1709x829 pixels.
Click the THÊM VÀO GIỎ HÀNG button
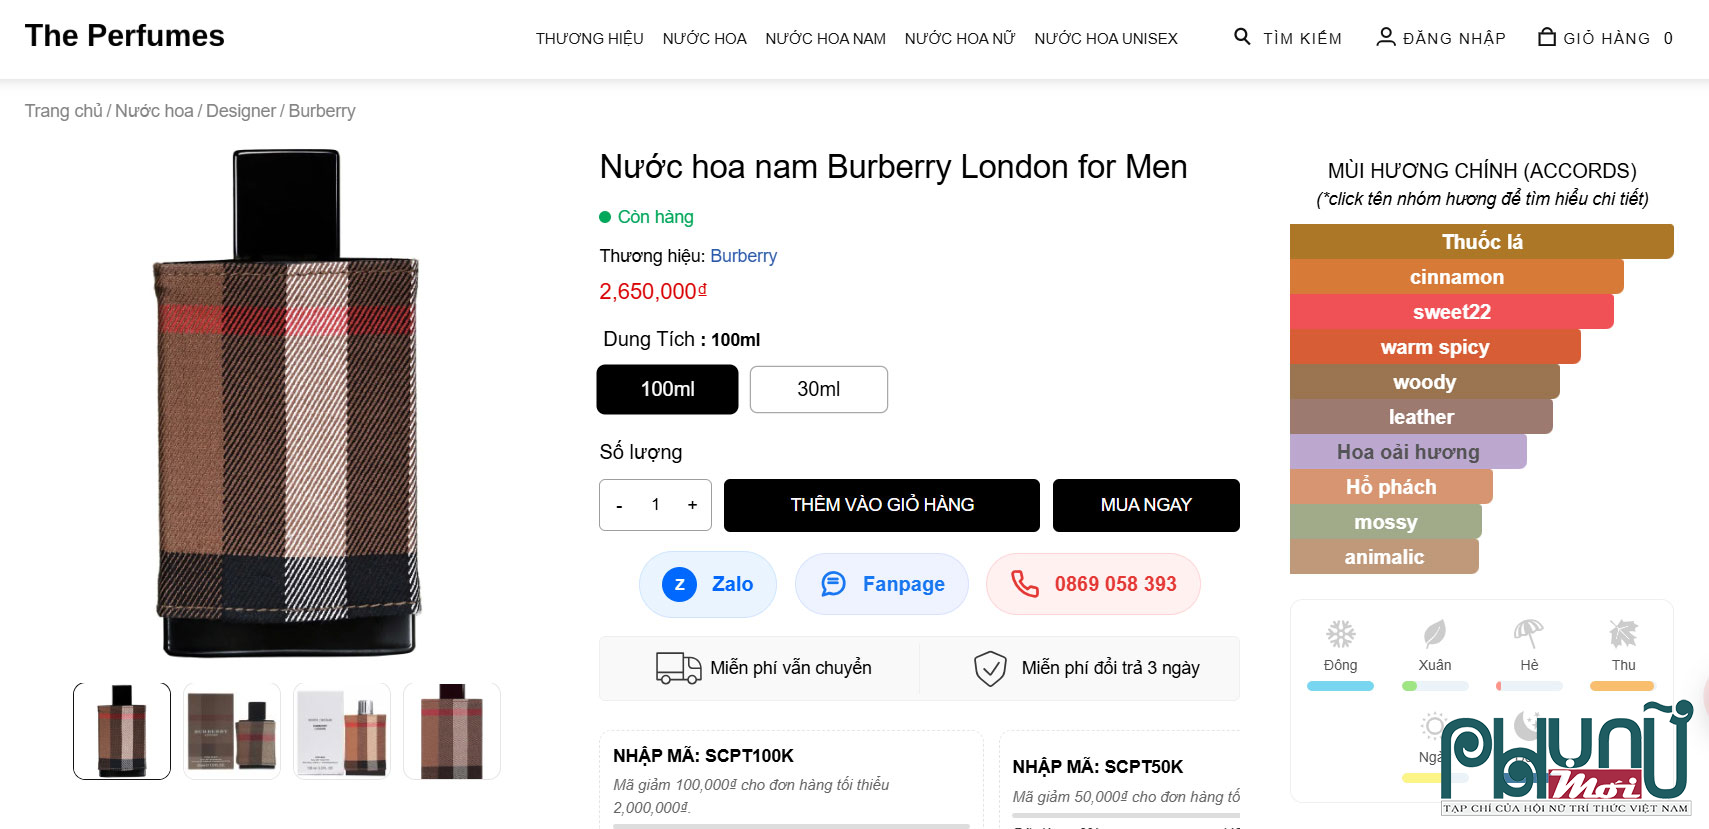[x=881, y=505]
